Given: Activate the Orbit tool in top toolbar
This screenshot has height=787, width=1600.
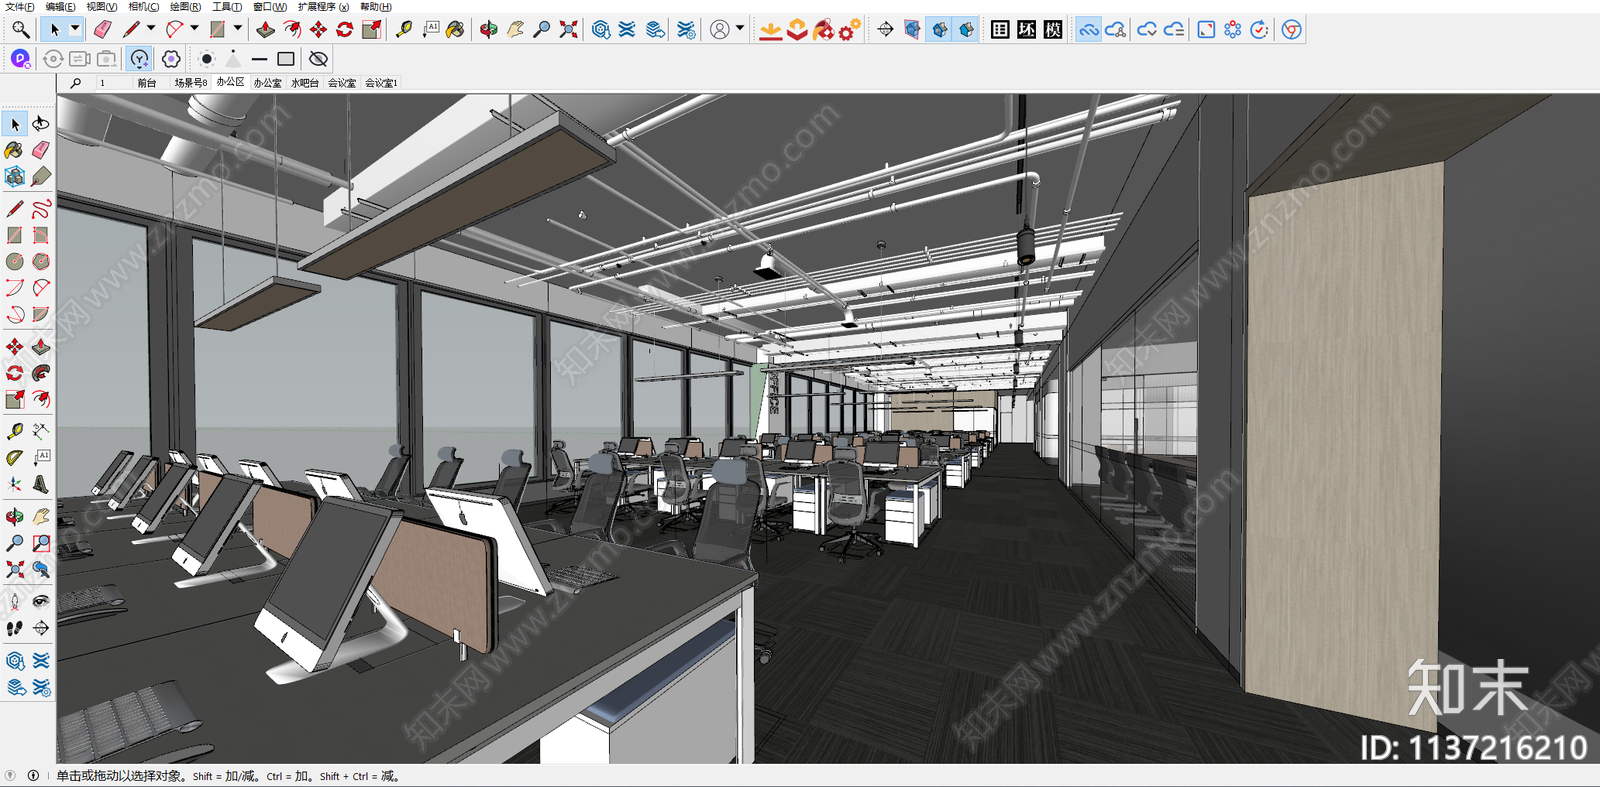Looking at the screenshot, I should click(489, 30).
